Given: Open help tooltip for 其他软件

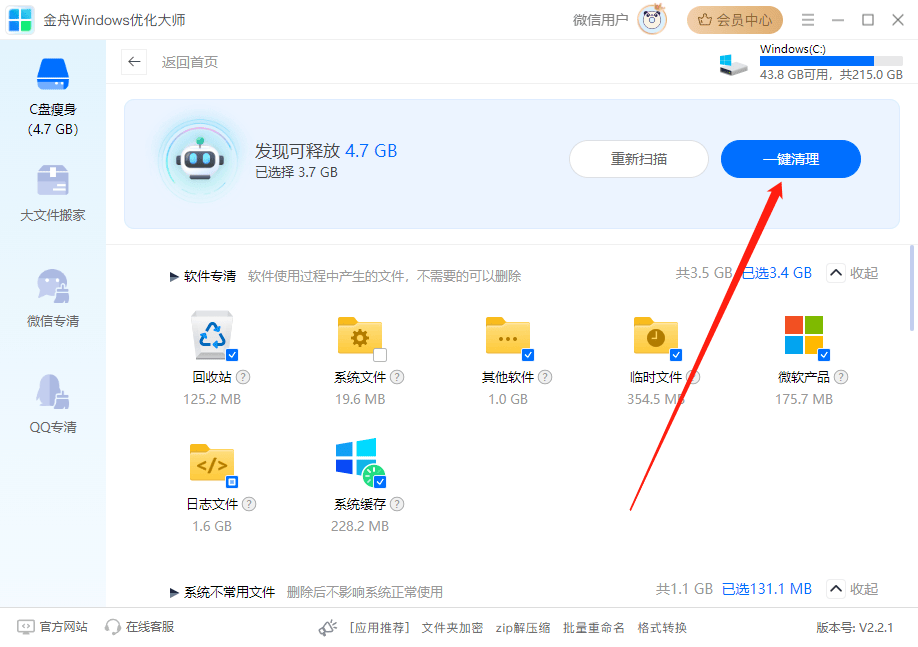Looking at the screenshot, I should [x=545, y=377].
